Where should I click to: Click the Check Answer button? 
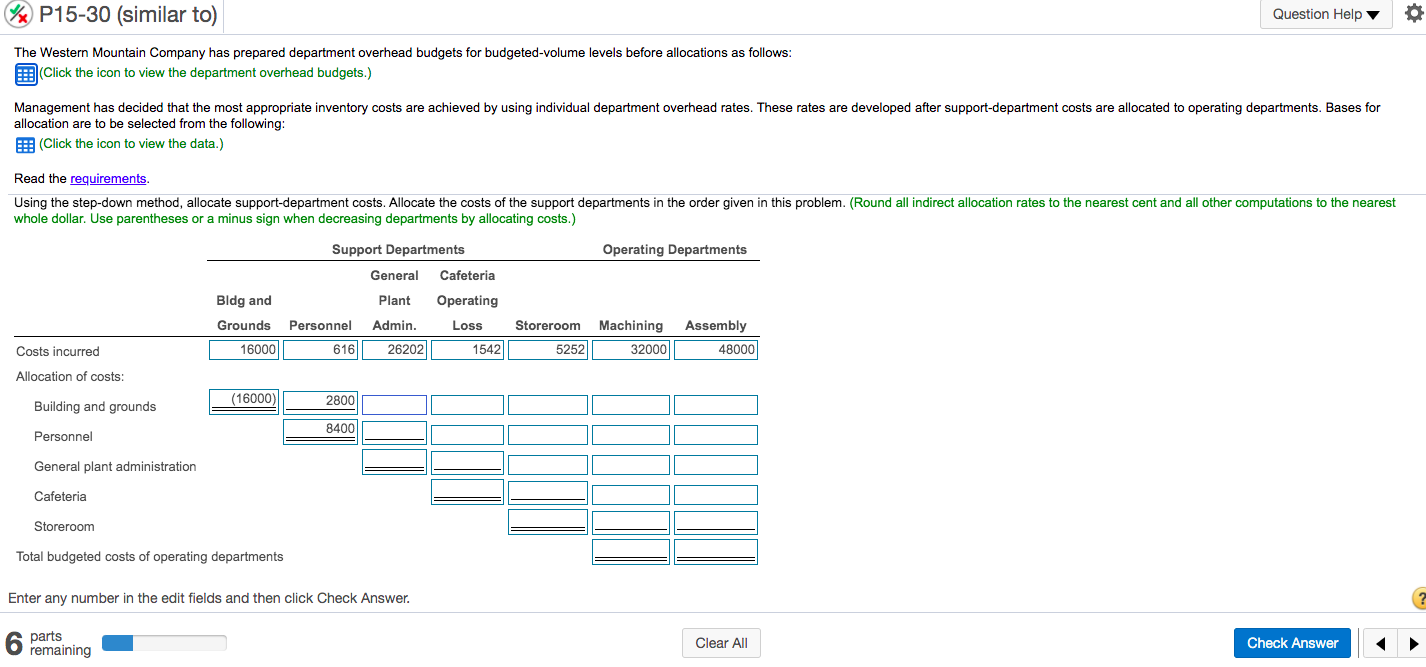coord(1292,643)
